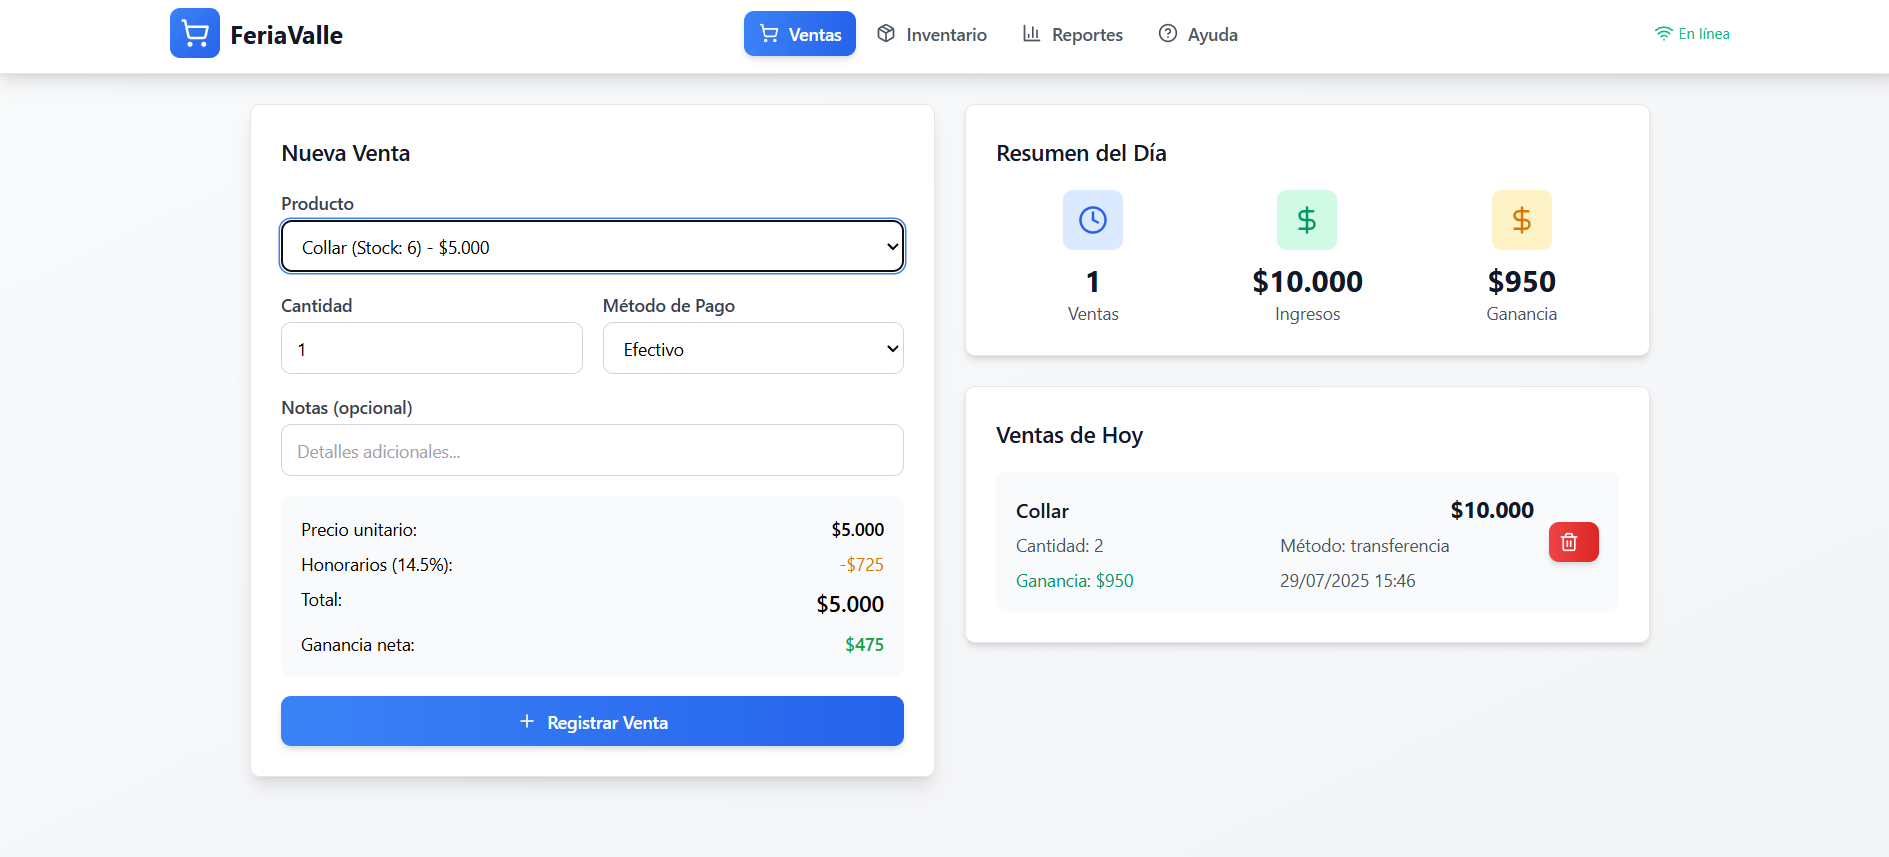The width and height of the screenshot is (1889, 857).
Task: Click the FeriaValle brand name
Action: pyautogui.click(x=286, y=35)
